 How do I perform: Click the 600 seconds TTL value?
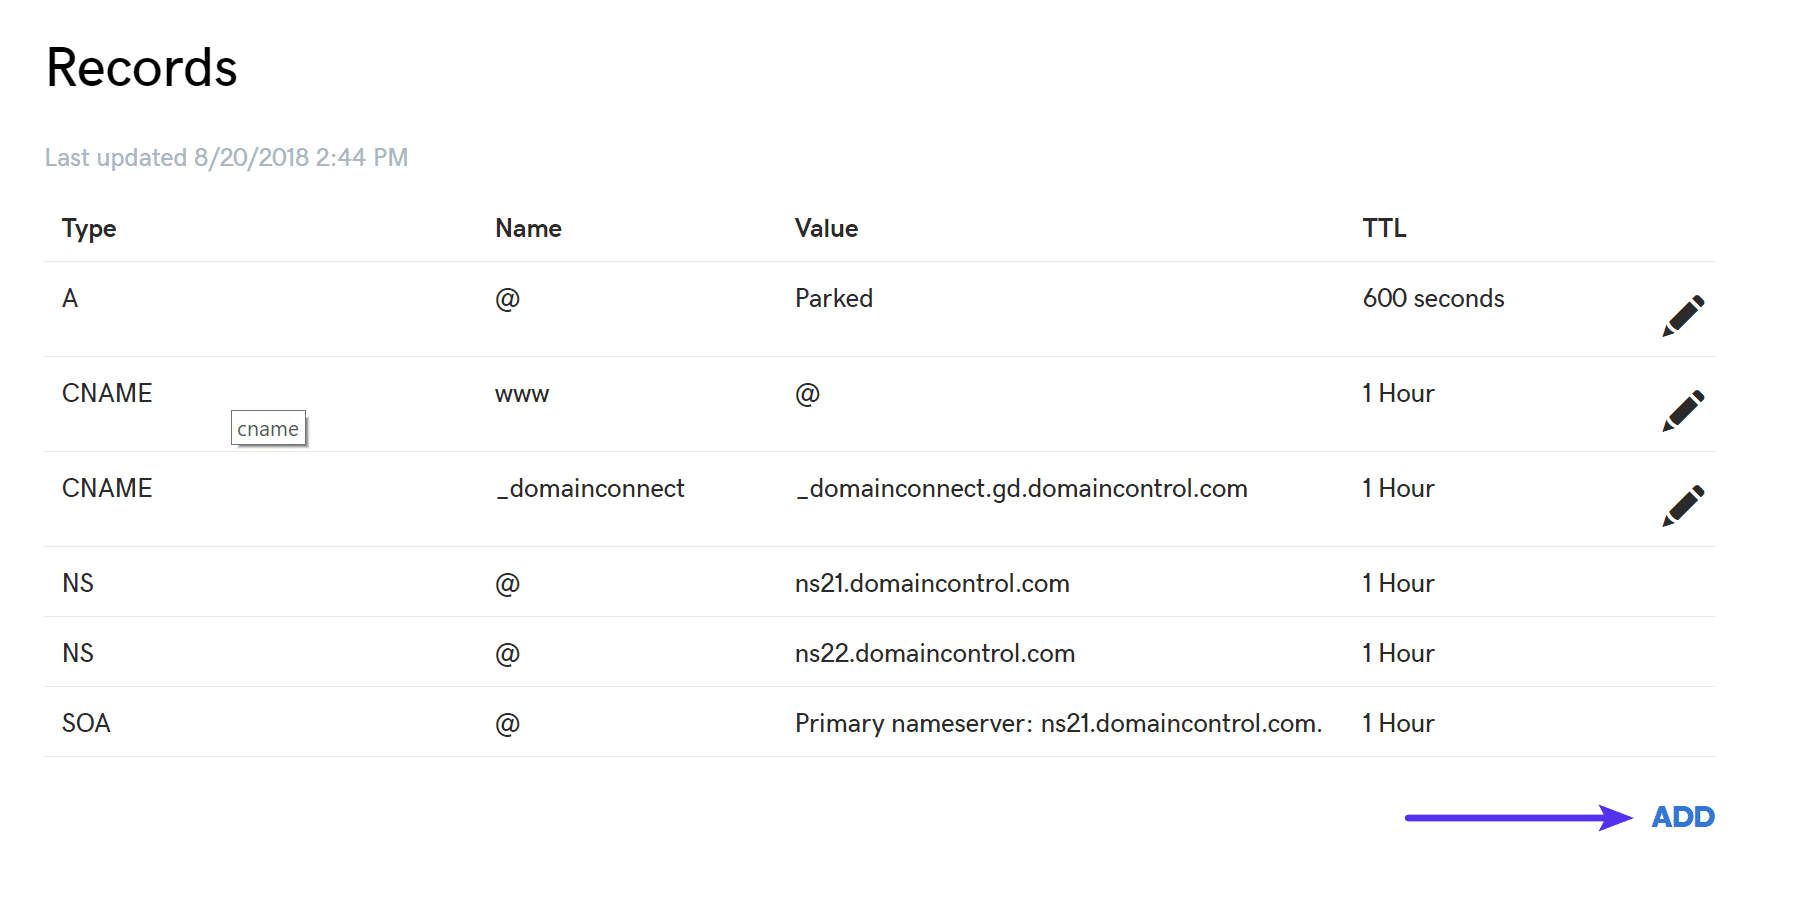pos(1433,298)
